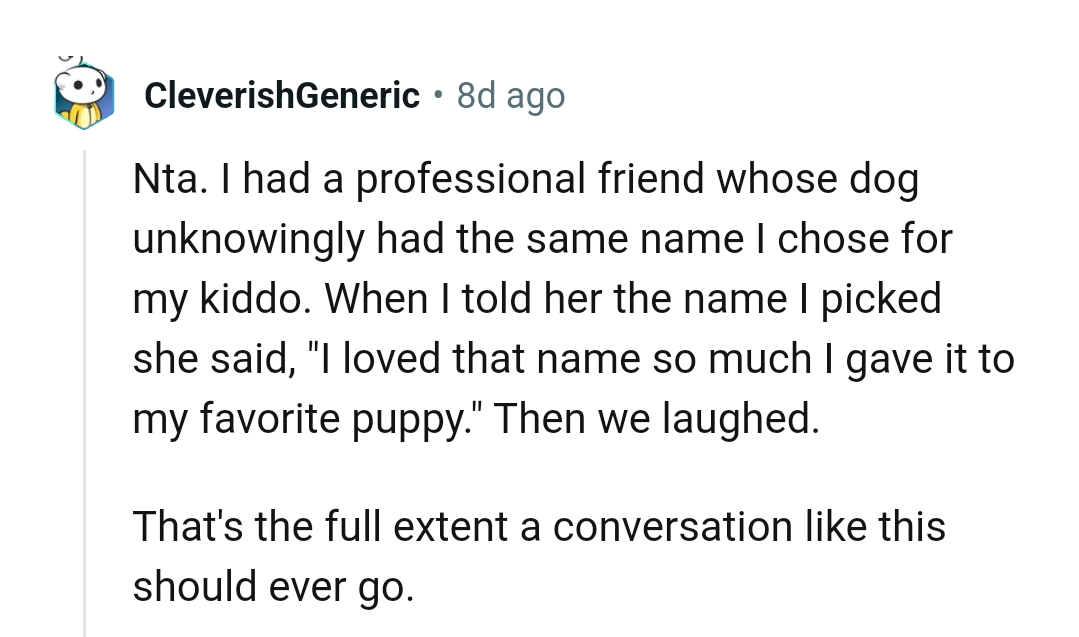The image size is (1079, 637).
Task: Click the "8d ago" comment timestamp
Action: [x=510, y=96]
